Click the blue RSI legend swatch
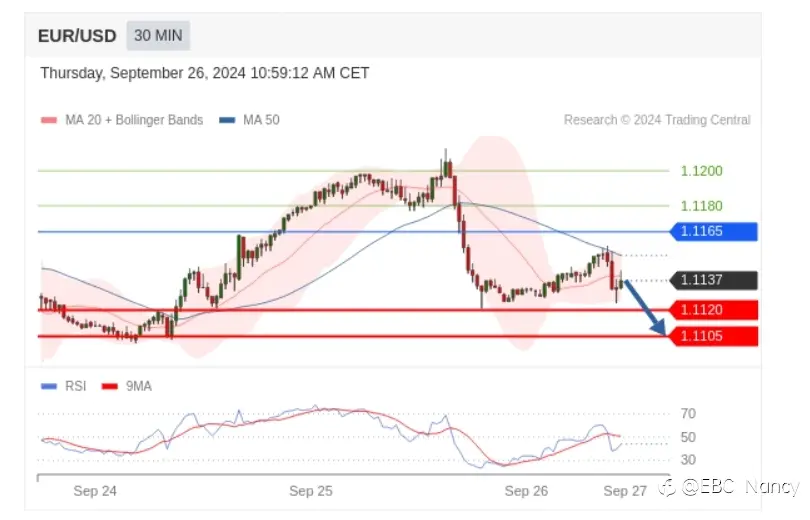 [x=49, y=386]
